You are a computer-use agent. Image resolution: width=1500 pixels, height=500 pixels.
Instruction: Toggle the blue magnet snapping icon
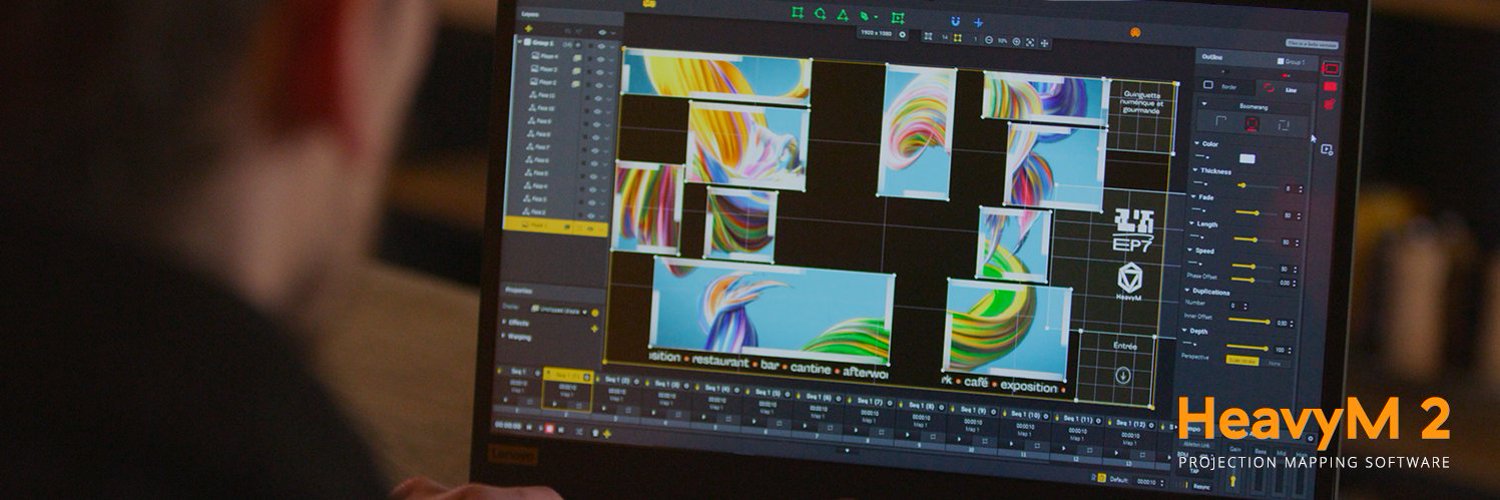pyautogui.click(x=955, y=21)
